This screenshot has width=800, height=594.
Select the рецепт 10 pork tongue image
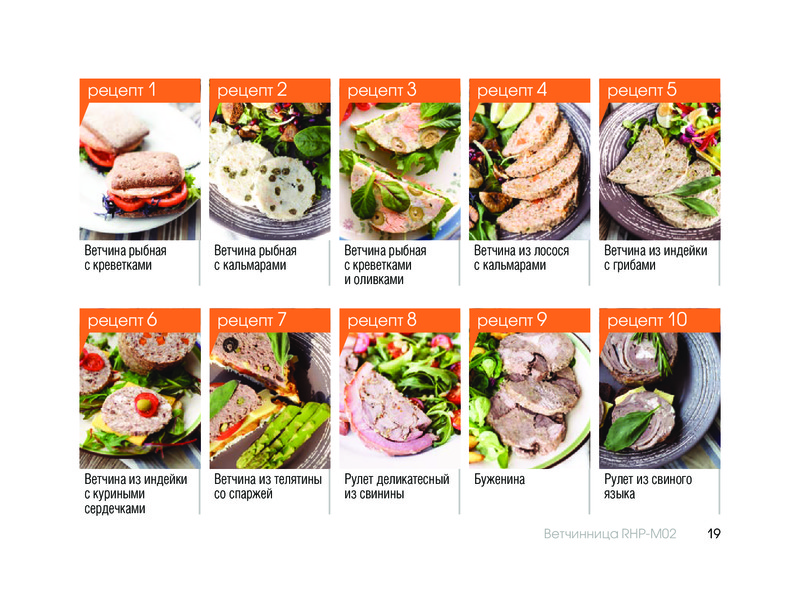[x=660, y=401]
